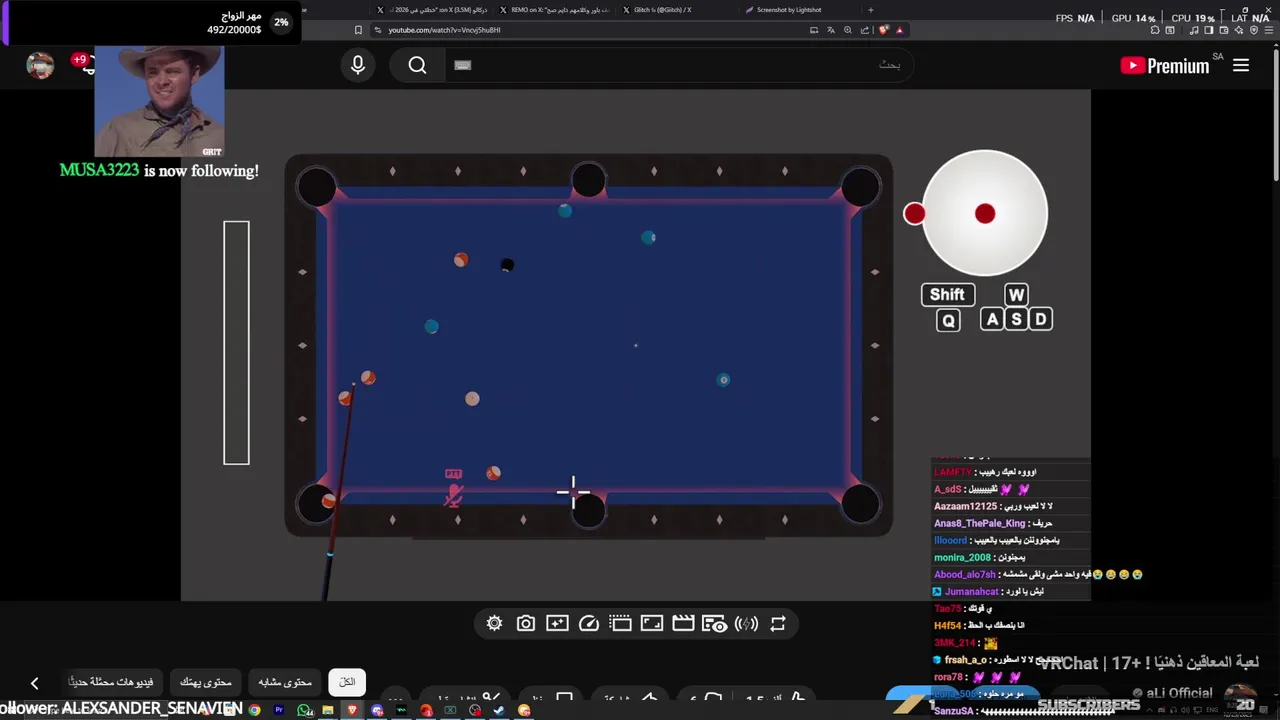
Task: Click the chips left chevron arrow
Action: (x=34, y=683)
